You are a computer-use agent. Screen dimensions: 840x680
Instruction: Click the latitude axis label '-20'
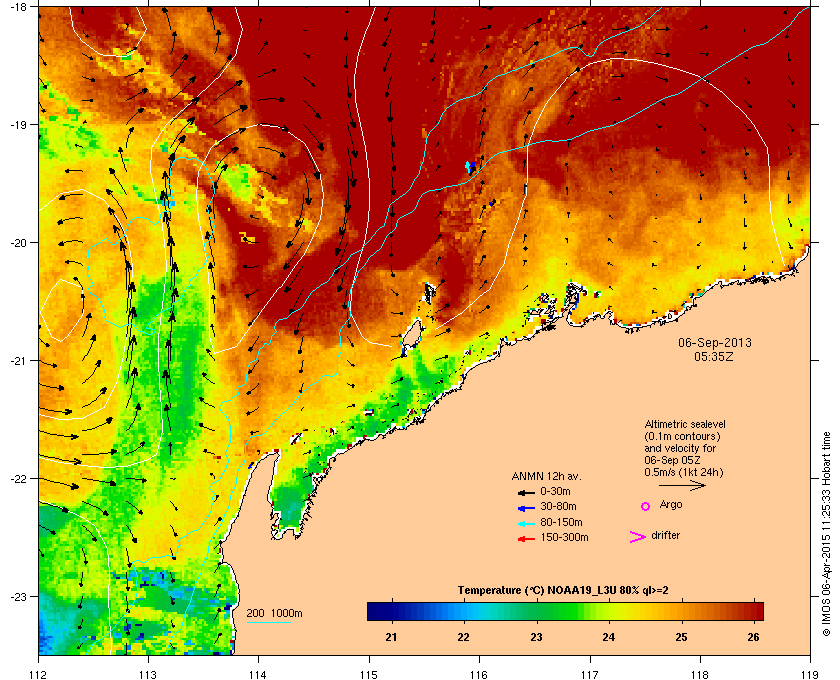18,243
